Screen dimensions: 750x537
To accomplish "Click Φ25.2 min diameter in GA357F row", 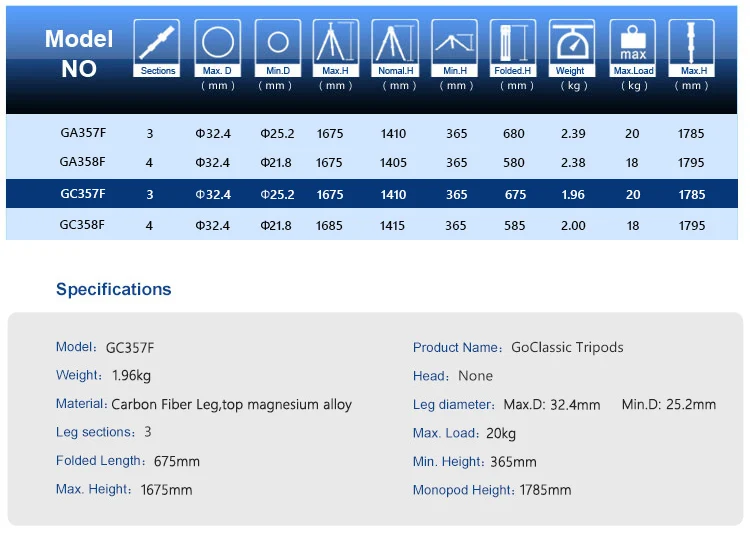I will point(277,133).
